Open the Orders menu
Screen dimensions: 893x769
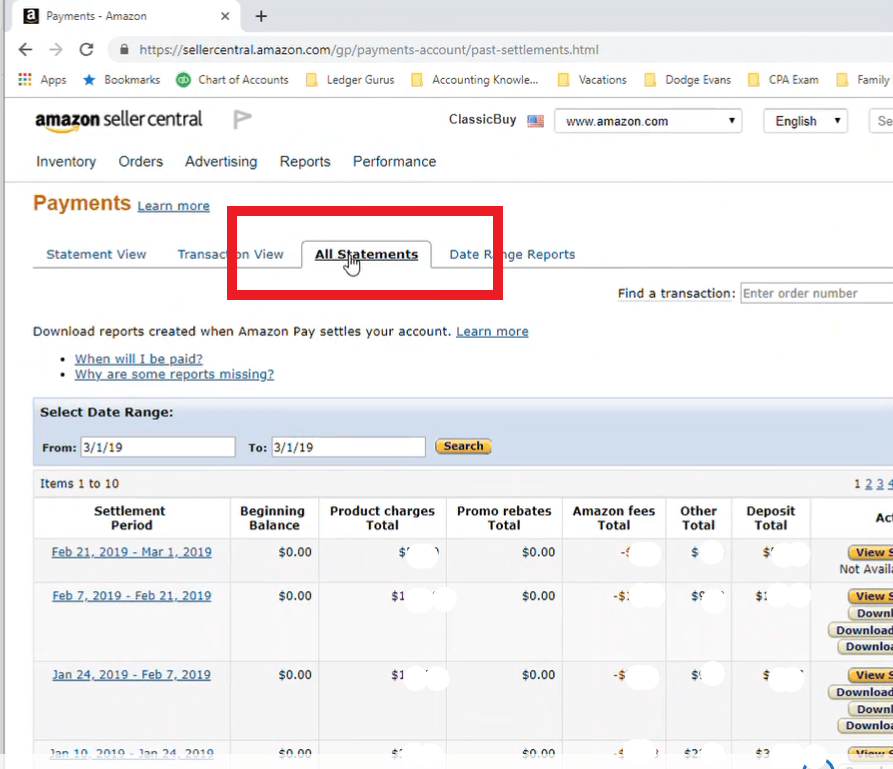(x=141, y=162)
